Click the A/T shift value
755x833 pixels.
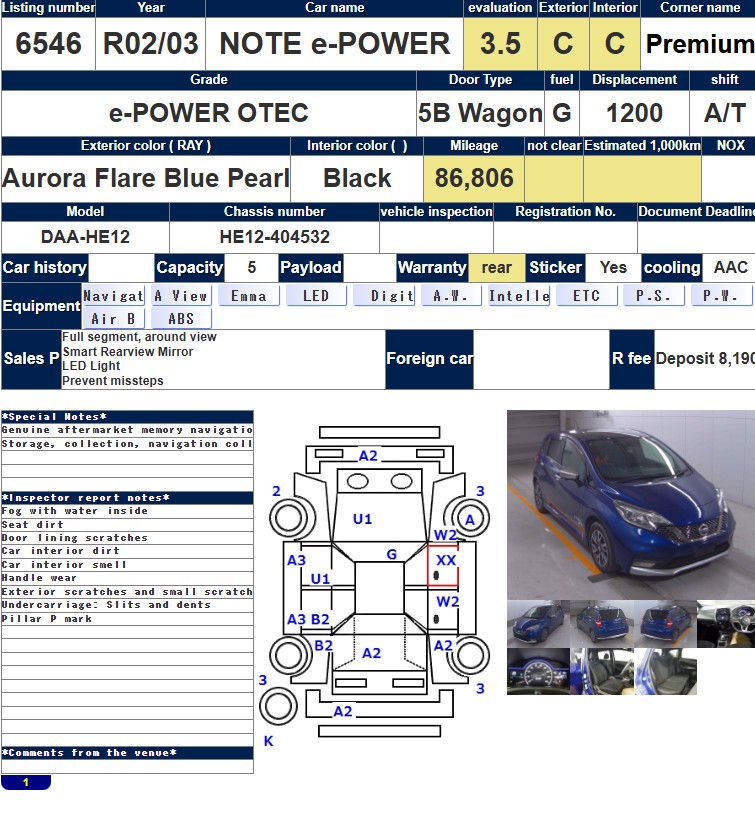click(x=725, y=113)
